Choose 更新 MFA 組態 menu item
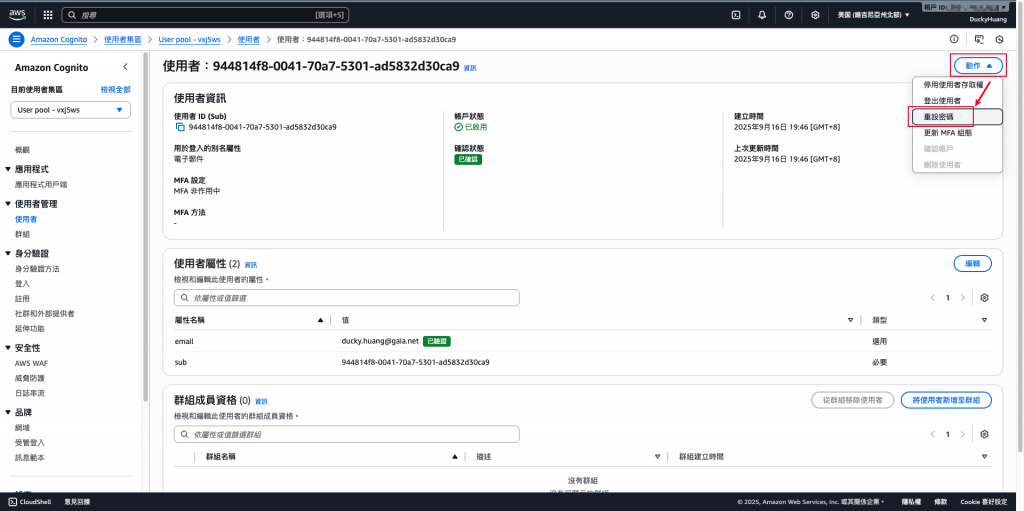 [957, 132]
